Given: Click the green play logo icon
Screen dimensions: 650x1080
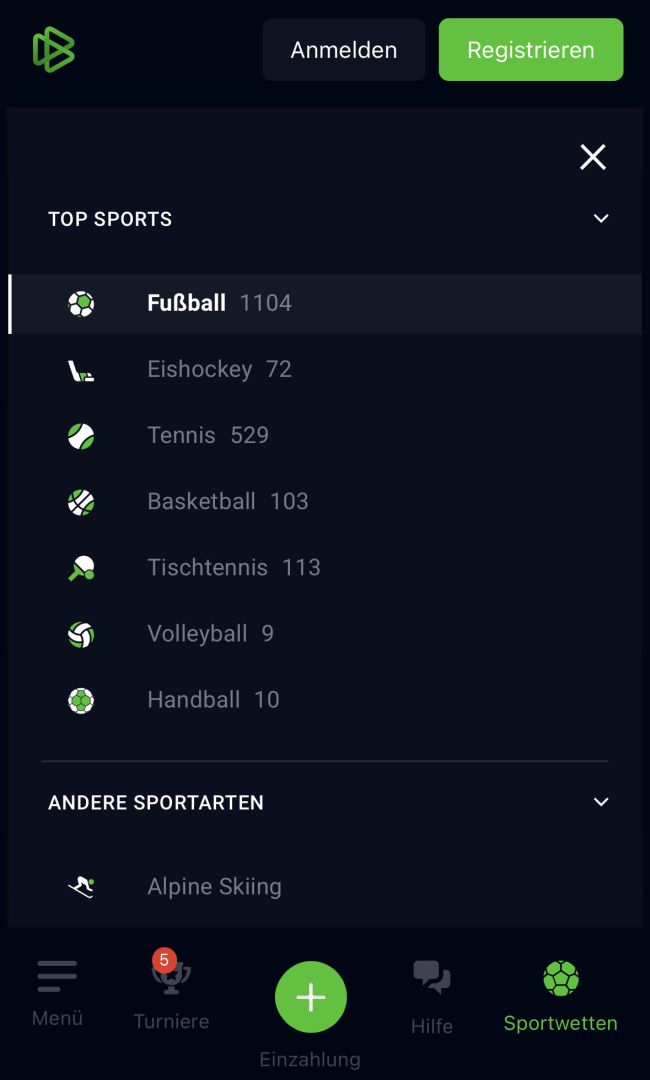Looking at the screenshot, I should tap(53, 49).
